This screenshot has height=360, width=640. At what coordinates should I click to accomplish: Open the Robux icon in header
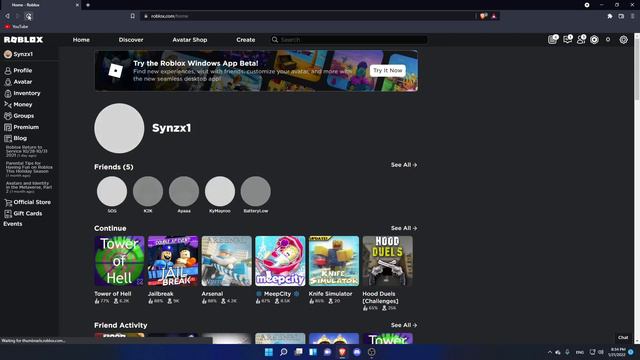(x=594, y=40)
